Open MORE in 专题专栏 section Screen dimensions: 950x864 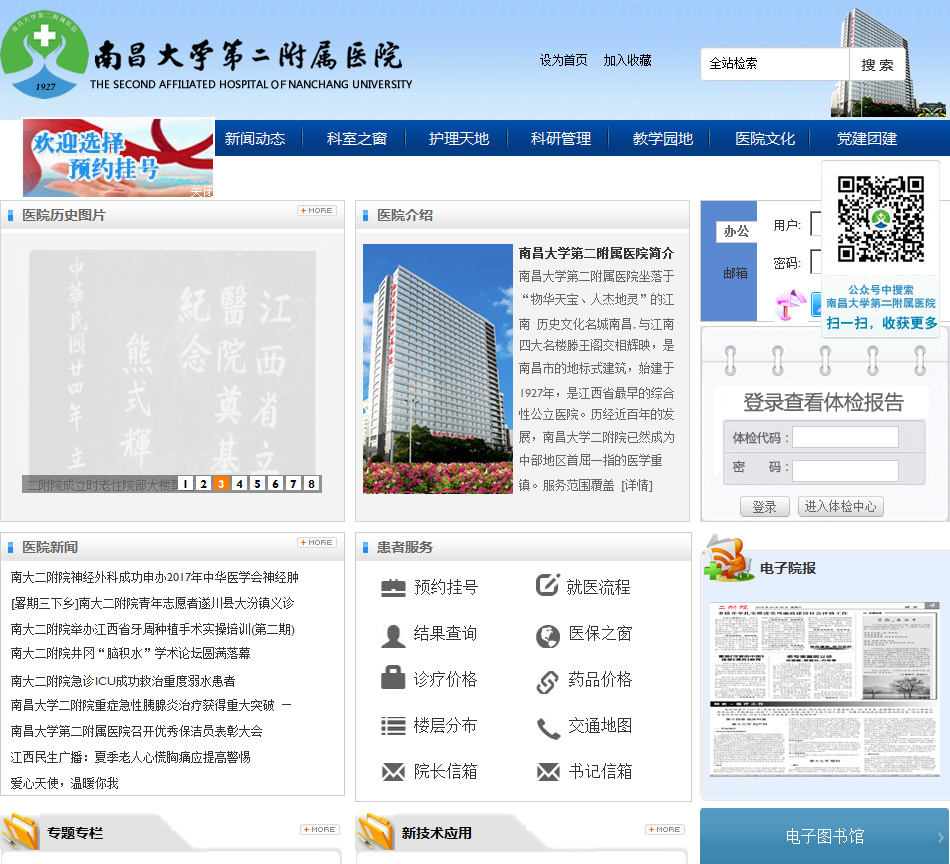[x=320, y=829]
